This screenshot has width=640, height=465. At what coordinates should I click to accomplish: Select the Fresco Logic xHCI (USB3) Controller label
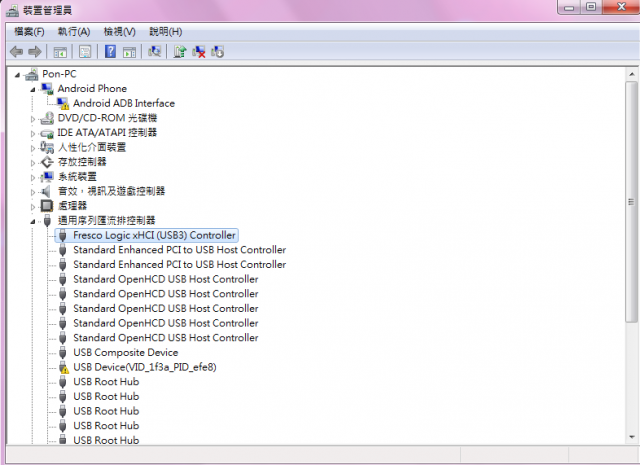tap(154, 236)
